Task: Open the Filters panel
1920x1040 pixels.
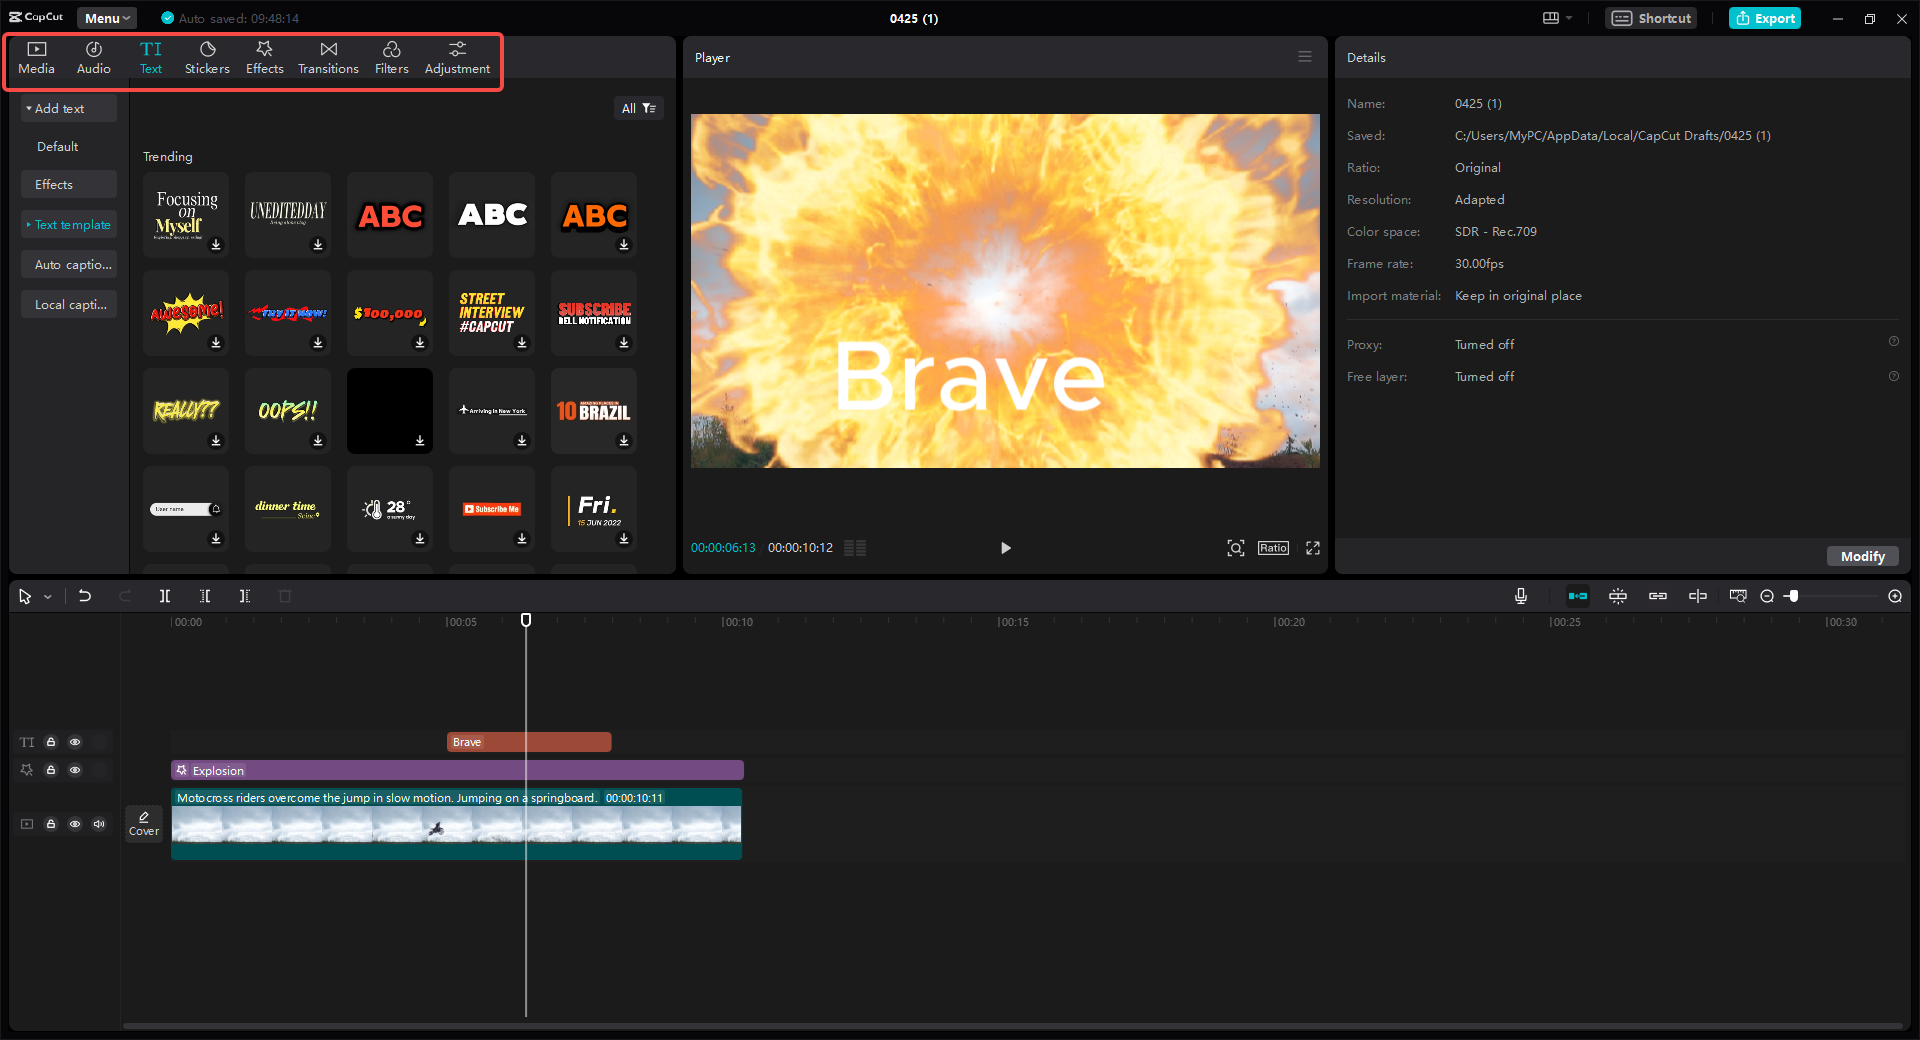Action: coord(391,57)
